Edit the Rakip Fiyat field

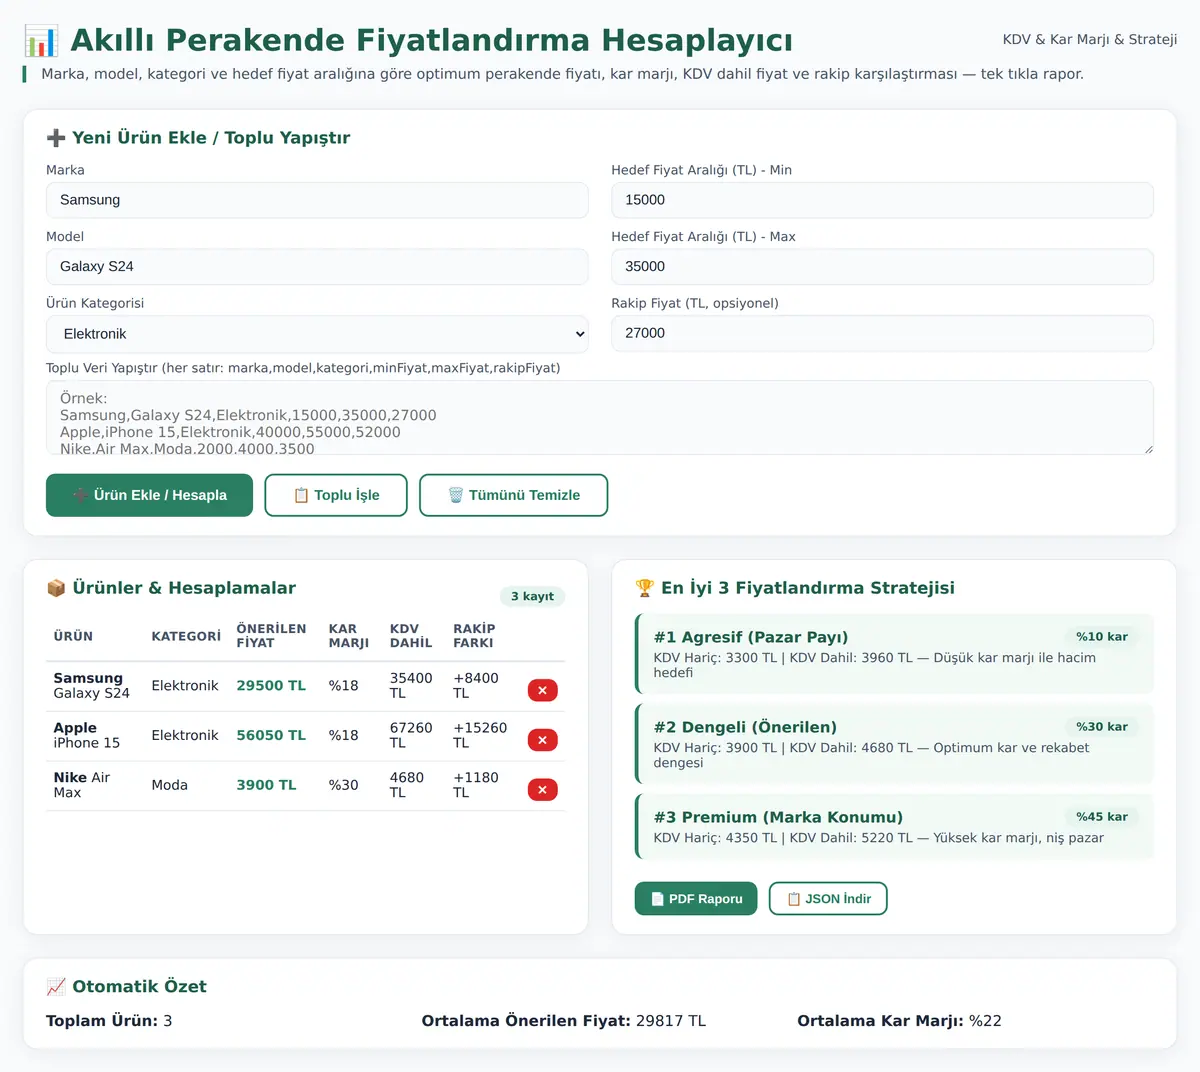click(882, 333)
